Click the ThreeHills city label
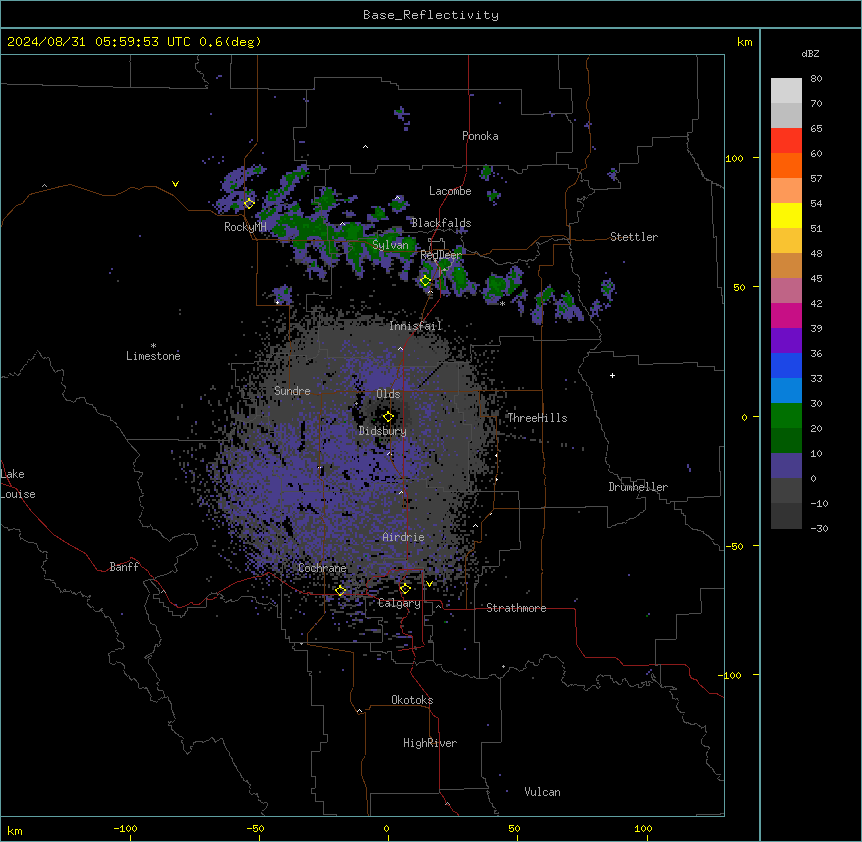862x842 pixels. point(537,418)
